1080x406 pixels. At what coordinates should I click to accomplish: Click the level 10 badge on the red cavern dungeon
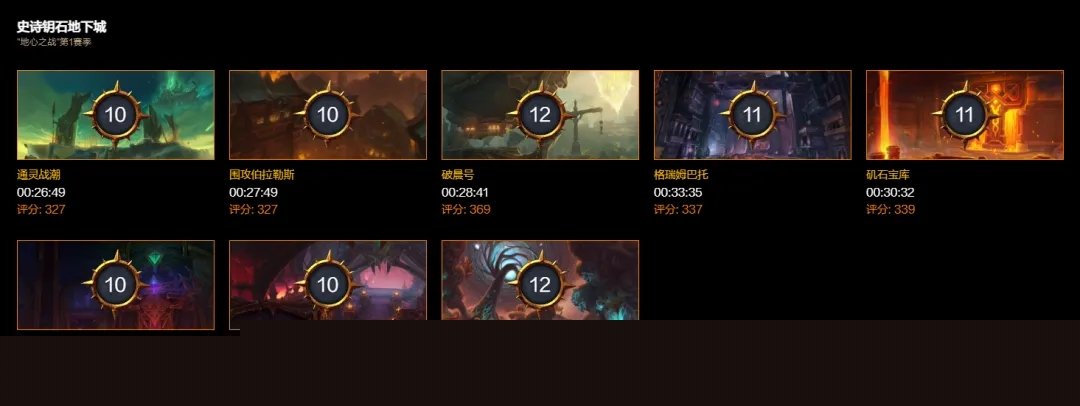(328, 284)
